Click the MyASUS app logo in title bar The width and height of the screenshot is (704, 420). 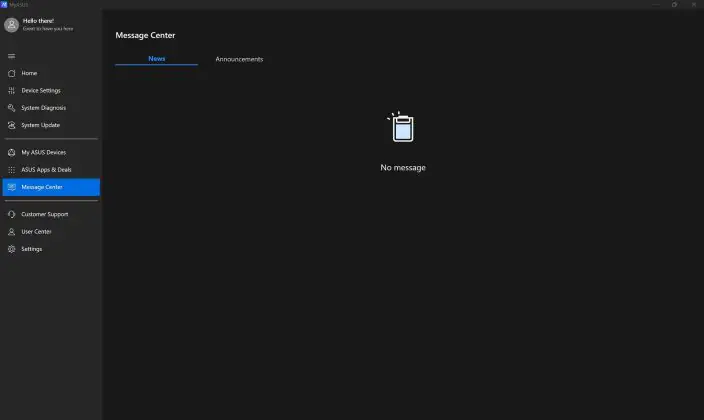[4, 4]
